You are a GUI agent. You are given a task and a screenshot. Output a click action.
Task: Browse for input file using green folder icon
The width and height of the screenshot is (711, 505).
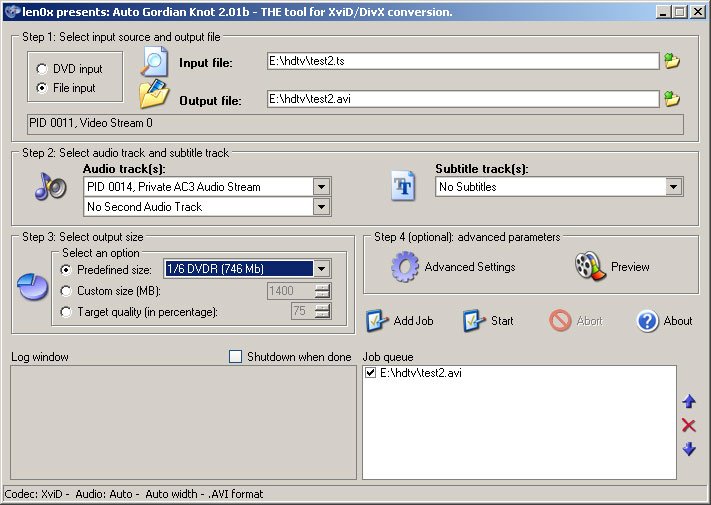coord(672,61)
